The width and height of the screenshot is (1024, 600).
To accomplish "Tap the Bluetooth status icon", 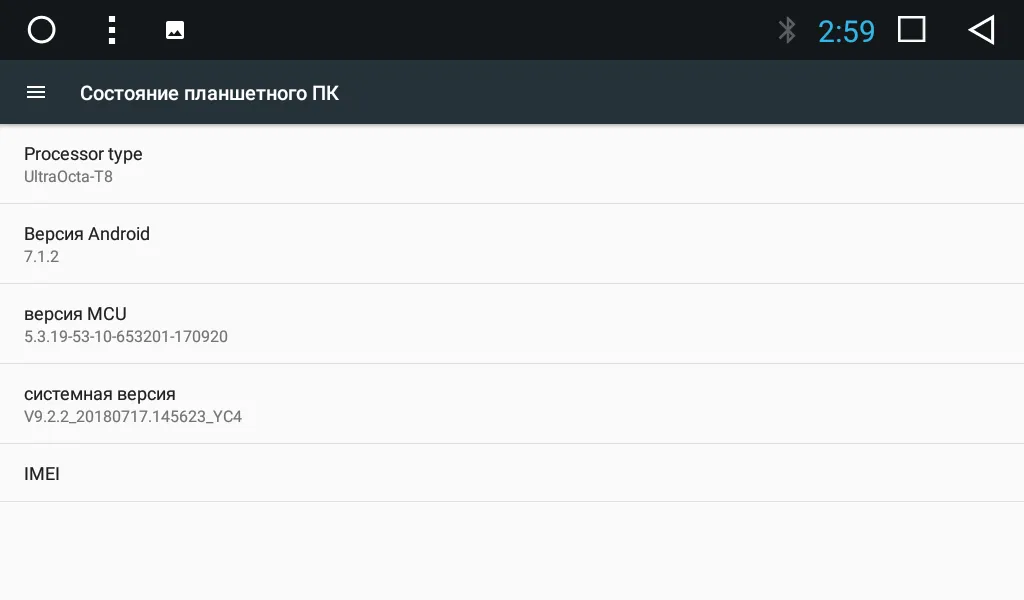I will 787,30.
